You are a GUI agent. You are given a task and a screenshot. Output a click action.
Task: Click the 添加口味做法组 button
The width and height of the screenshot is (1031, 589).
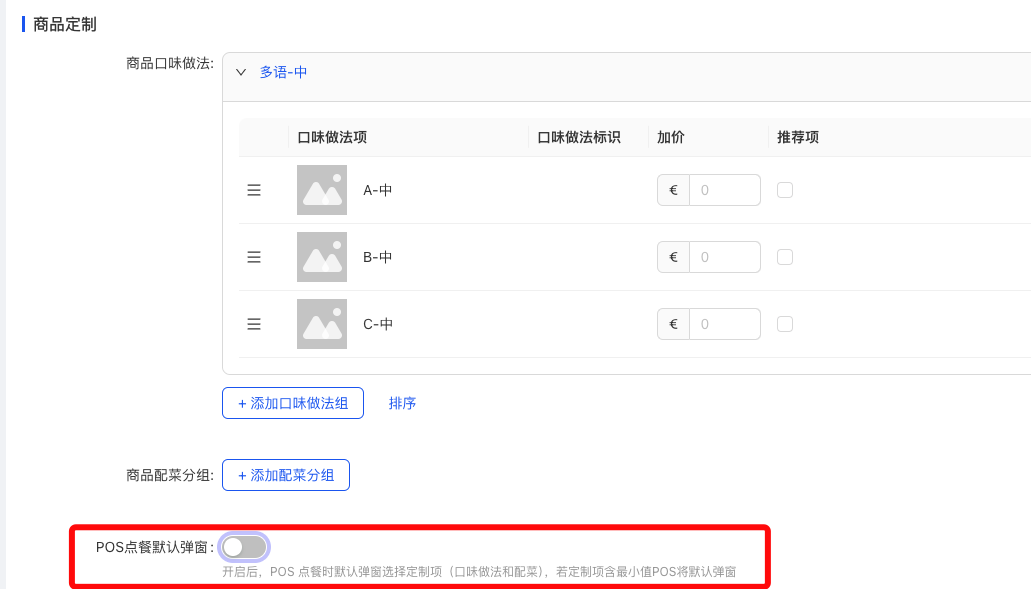point(293,403)
